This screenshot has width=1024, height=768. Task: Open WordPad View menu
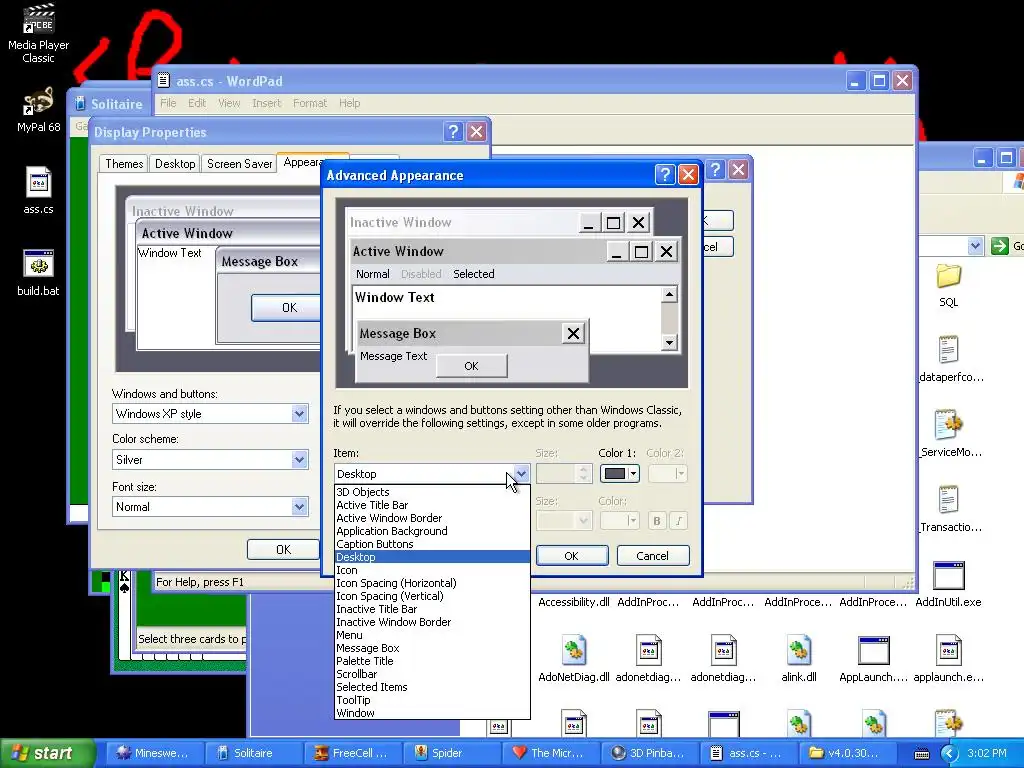click(229, 103)
